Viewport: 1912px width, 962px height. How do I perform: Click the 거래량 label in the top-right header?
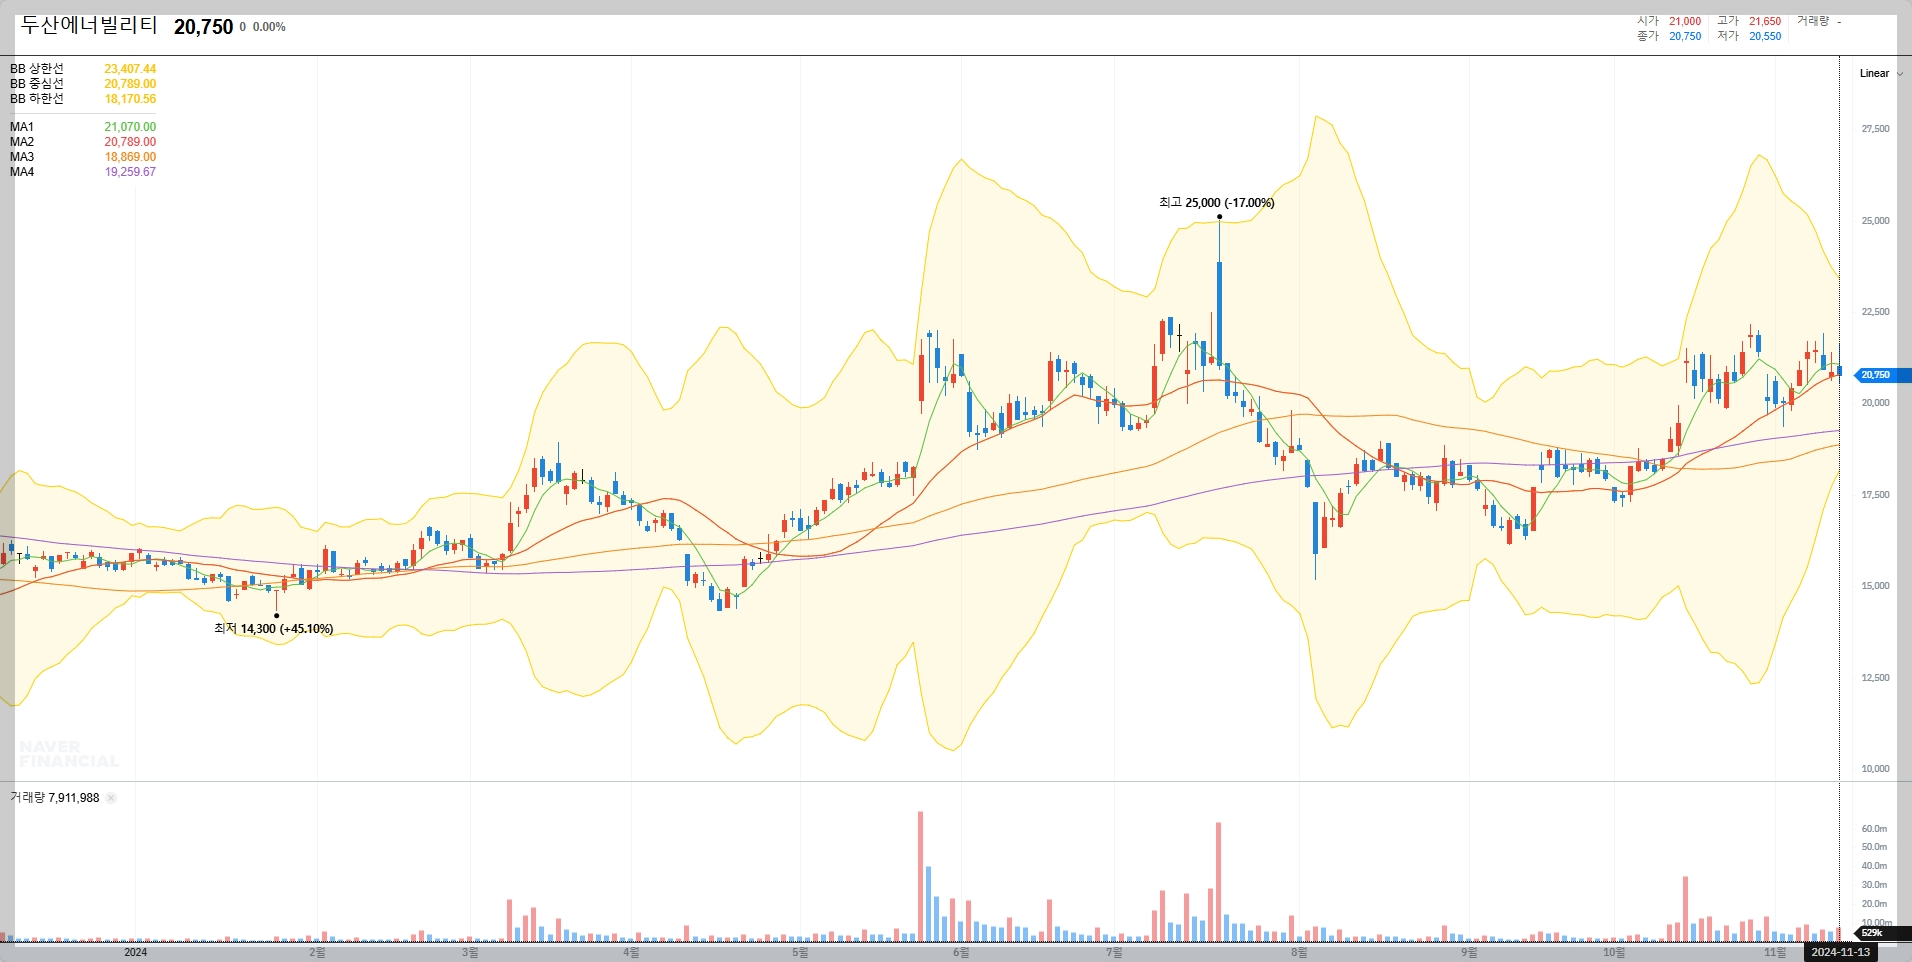(x=1813, y=21)
